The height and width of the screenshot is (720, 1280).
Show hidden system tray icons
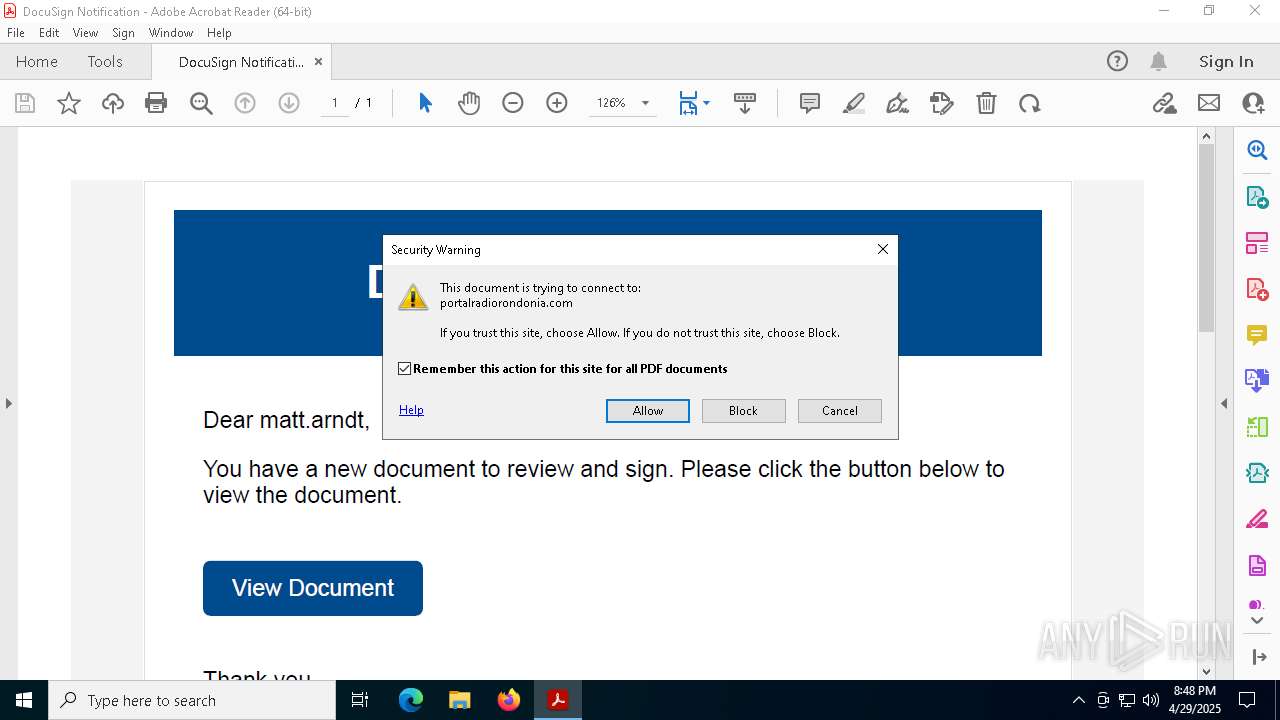pyautogui.click(x=1078, y=700)
